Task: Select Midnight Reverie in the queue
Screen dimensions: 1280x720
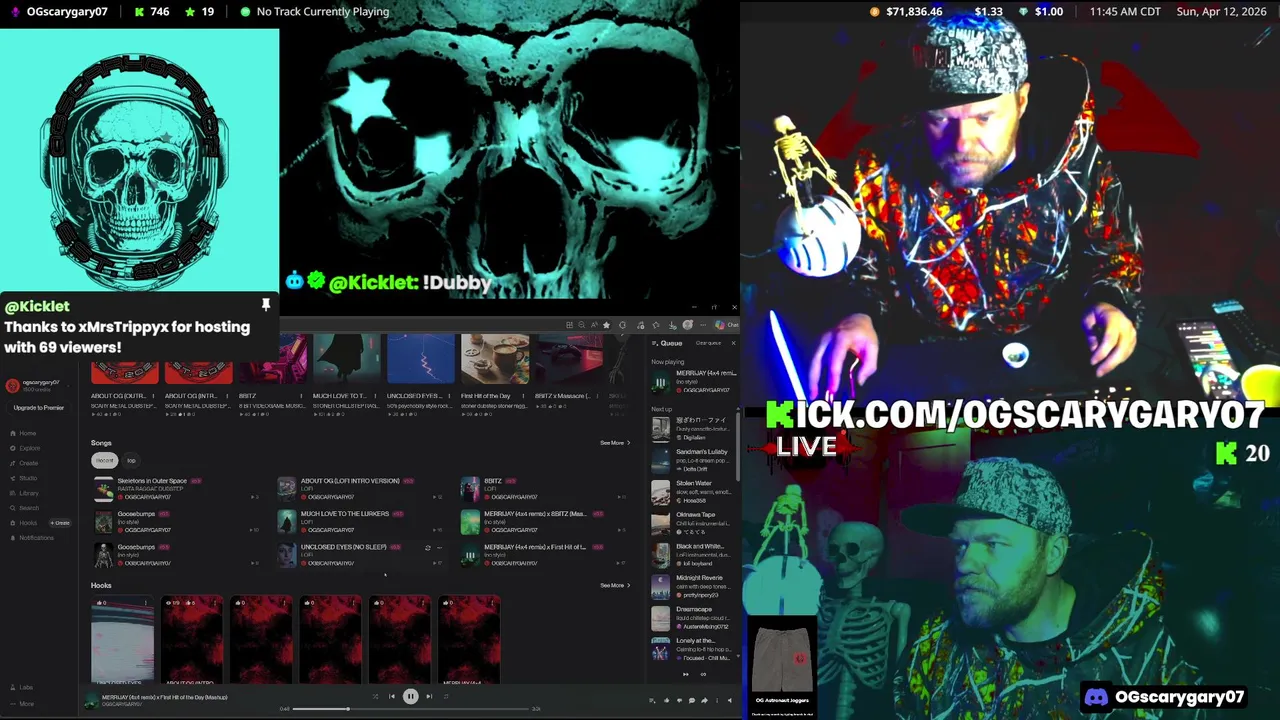Action: coord(694,586)
